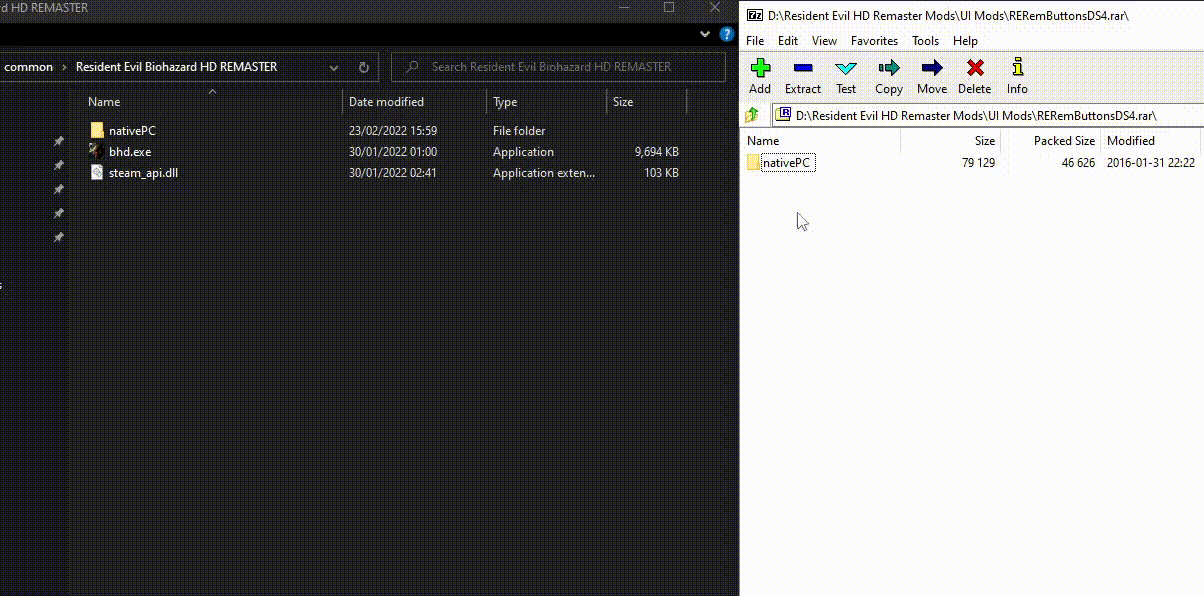Open the File menu in 7-Zip

[755, 41]
